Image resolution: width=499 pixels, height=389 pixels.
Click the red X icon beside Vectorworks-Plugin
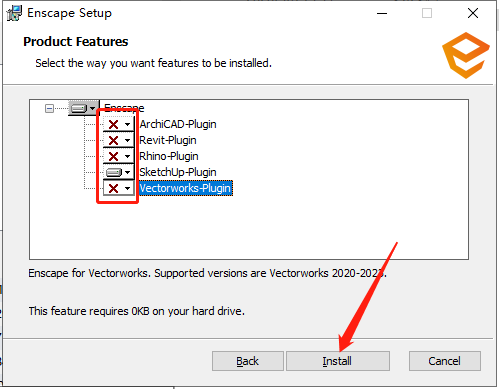pos(113,188)
